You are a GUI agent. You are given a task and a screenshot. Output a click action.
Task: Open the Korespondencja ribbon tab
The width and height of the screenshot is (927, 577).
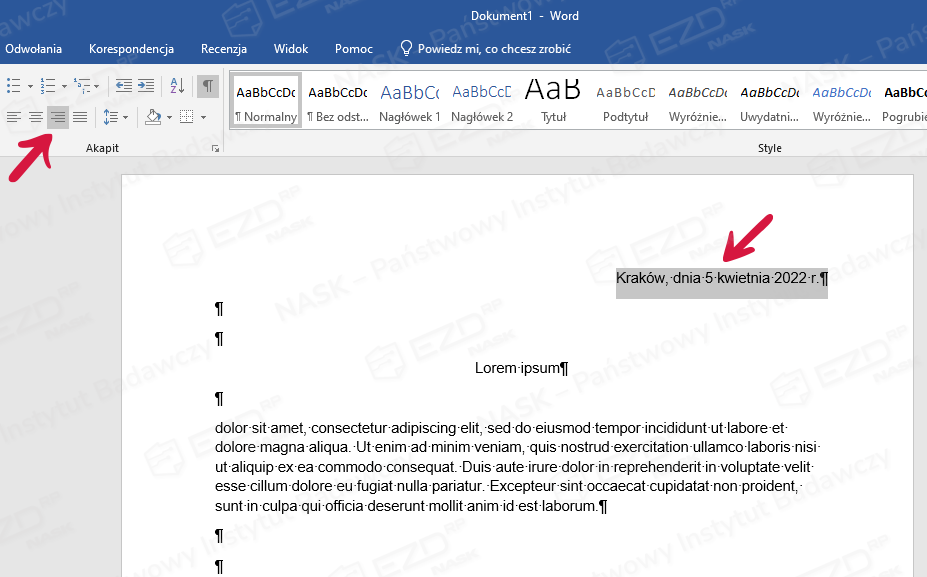[131, 48]
